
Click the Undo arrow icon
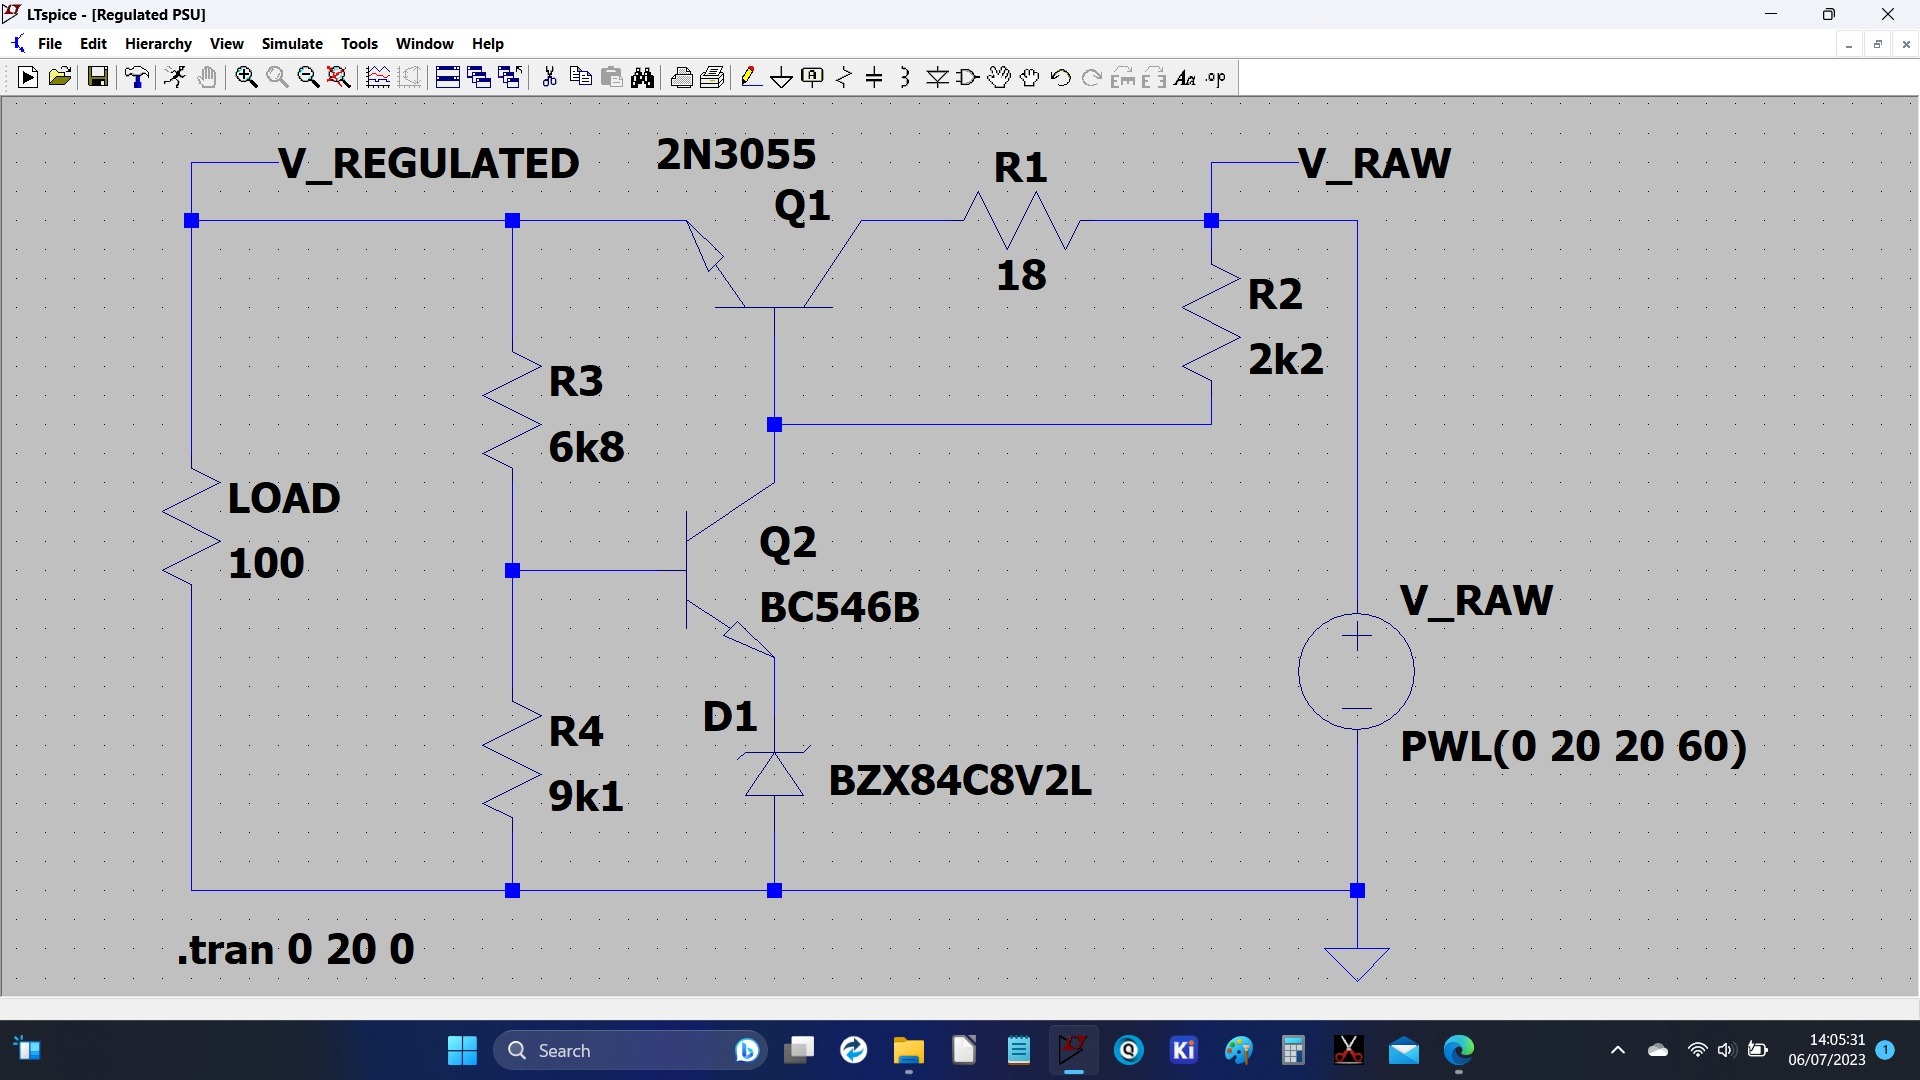pos(1061,78)
